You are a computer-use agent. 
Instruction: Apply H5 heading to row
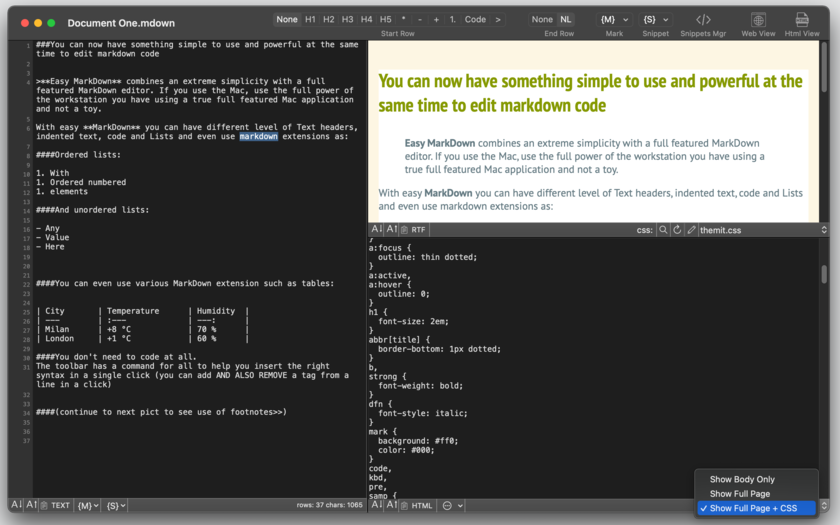pyautogui.click(x=386, y=19)
